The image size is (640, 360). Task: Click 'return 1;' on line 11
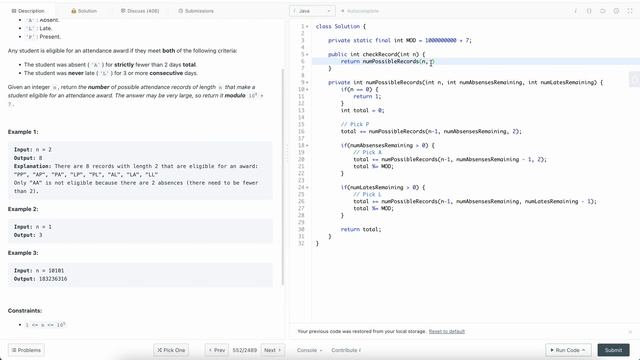[x=367, y=96]
